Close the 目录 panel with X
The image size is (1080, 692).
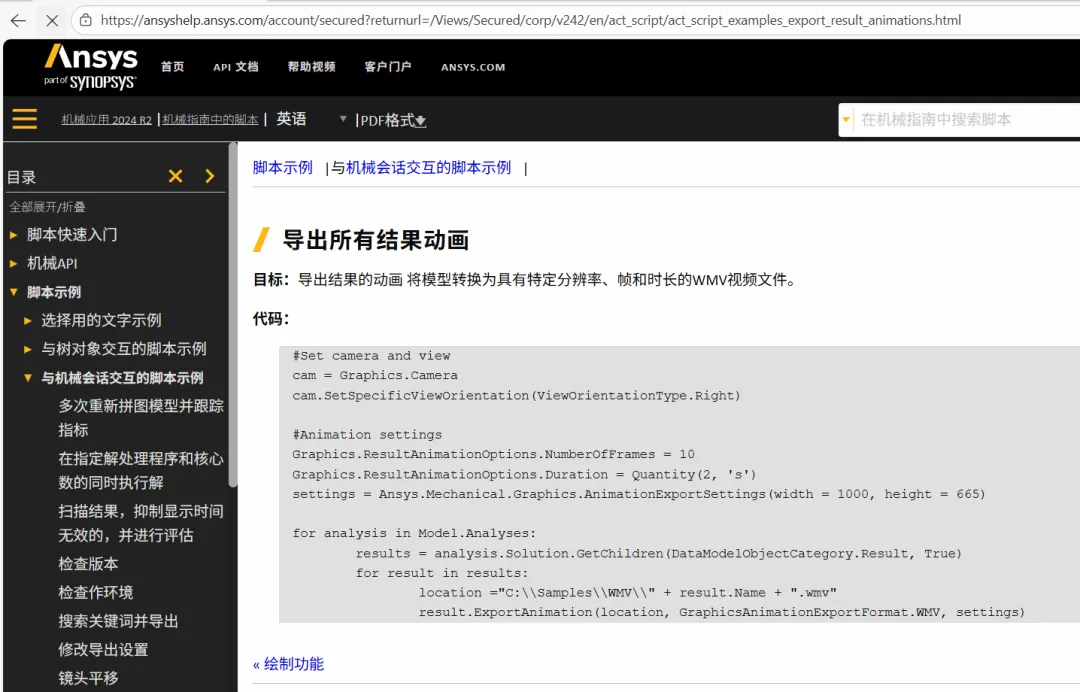pyautogui.click(x=176, y=176)
